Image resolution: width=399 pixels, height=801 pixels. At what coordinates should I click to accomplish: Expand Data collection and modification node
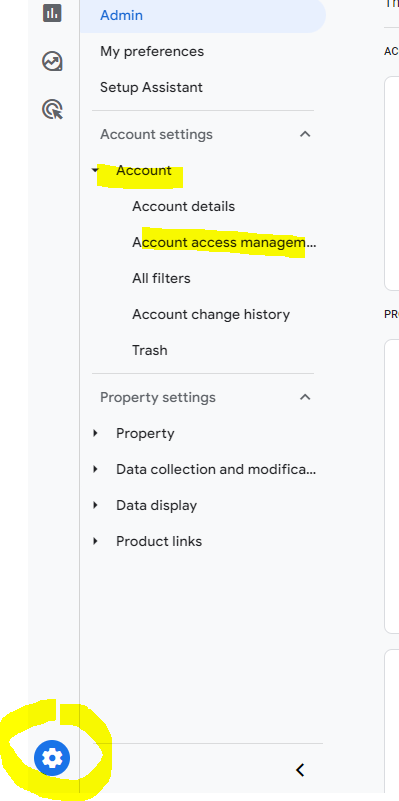(95, 469)
